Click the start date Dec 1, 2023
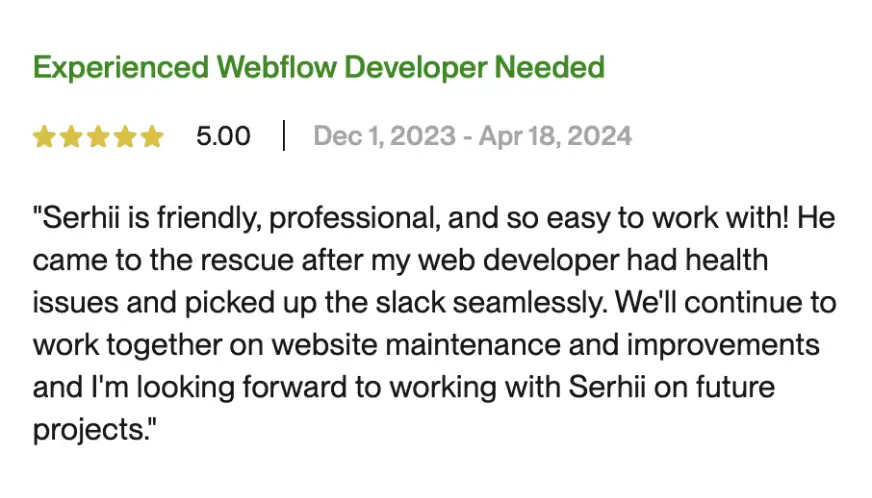The image size is (872, 498). 384,136
